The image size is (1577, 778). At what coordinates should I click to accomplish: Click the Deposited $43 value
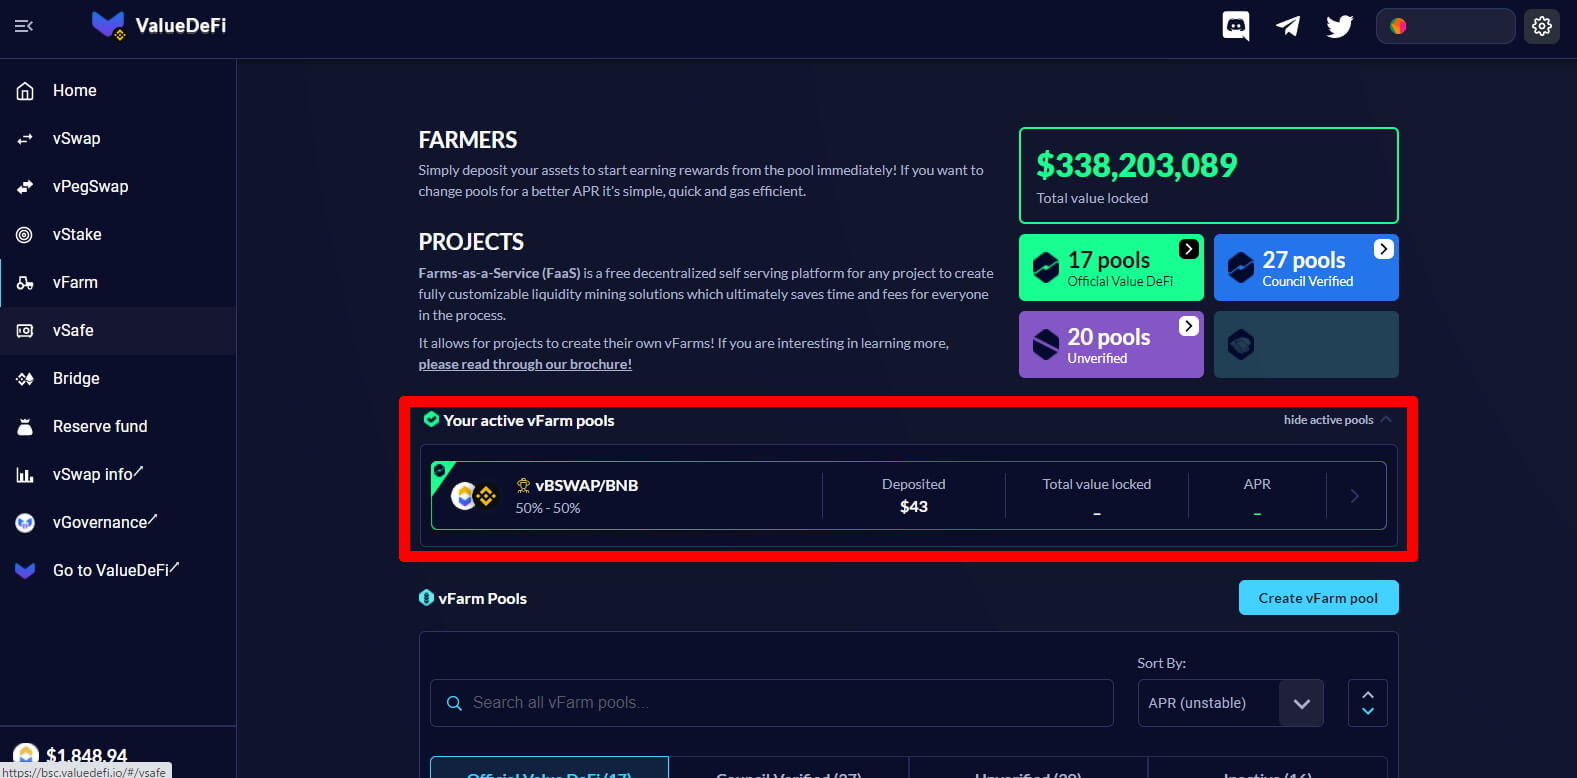click(x=914, y=507)
